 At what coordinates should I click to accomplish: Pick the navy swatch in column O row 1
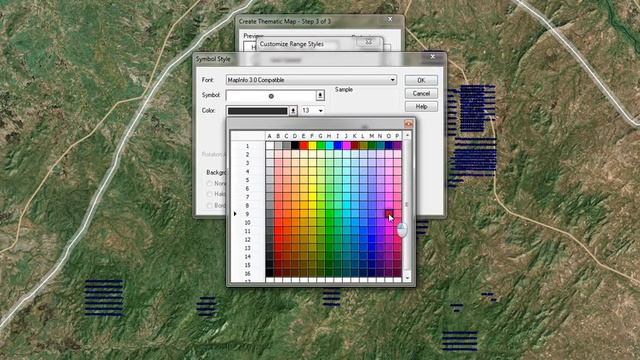pos(389,146)
